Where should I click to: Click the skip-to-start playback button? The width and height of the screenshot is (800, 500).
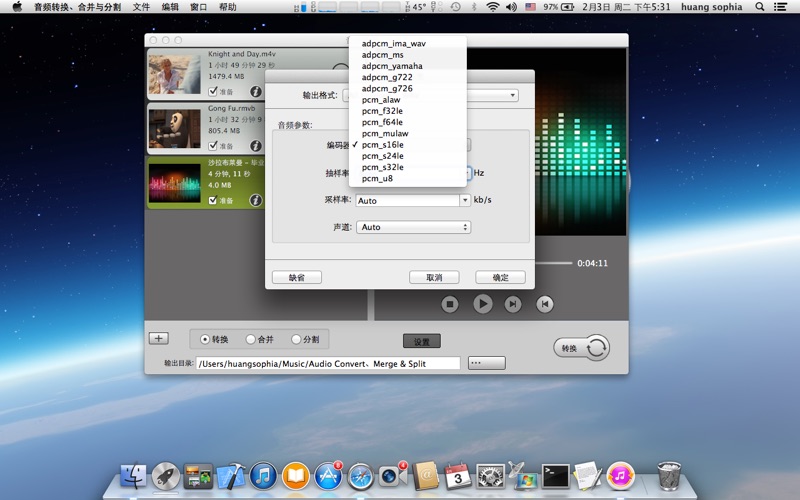coord(545,304)
